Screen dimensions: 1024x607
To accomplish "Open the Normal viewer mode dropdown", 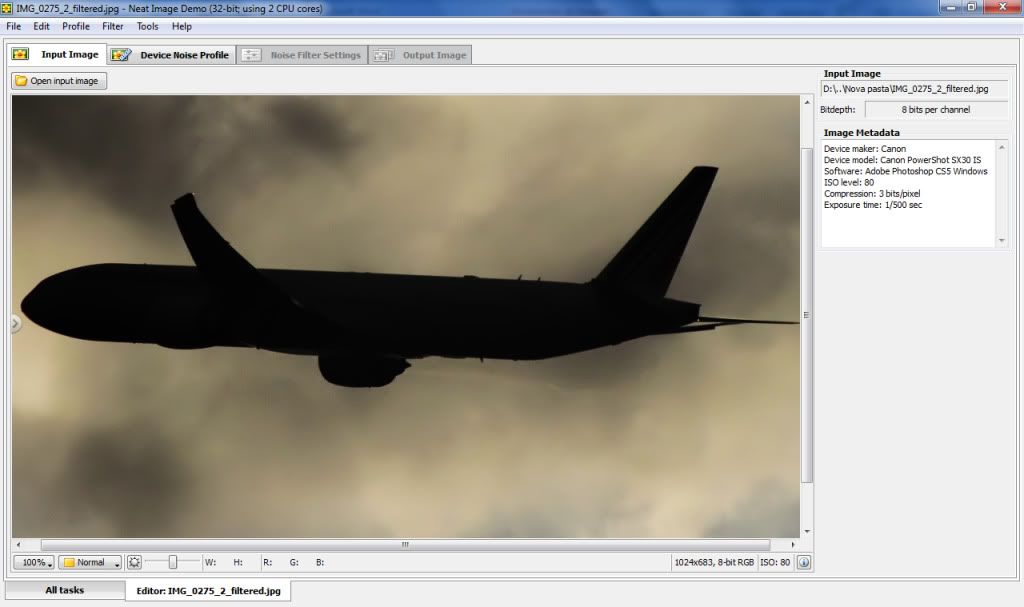I will (90, 562).
